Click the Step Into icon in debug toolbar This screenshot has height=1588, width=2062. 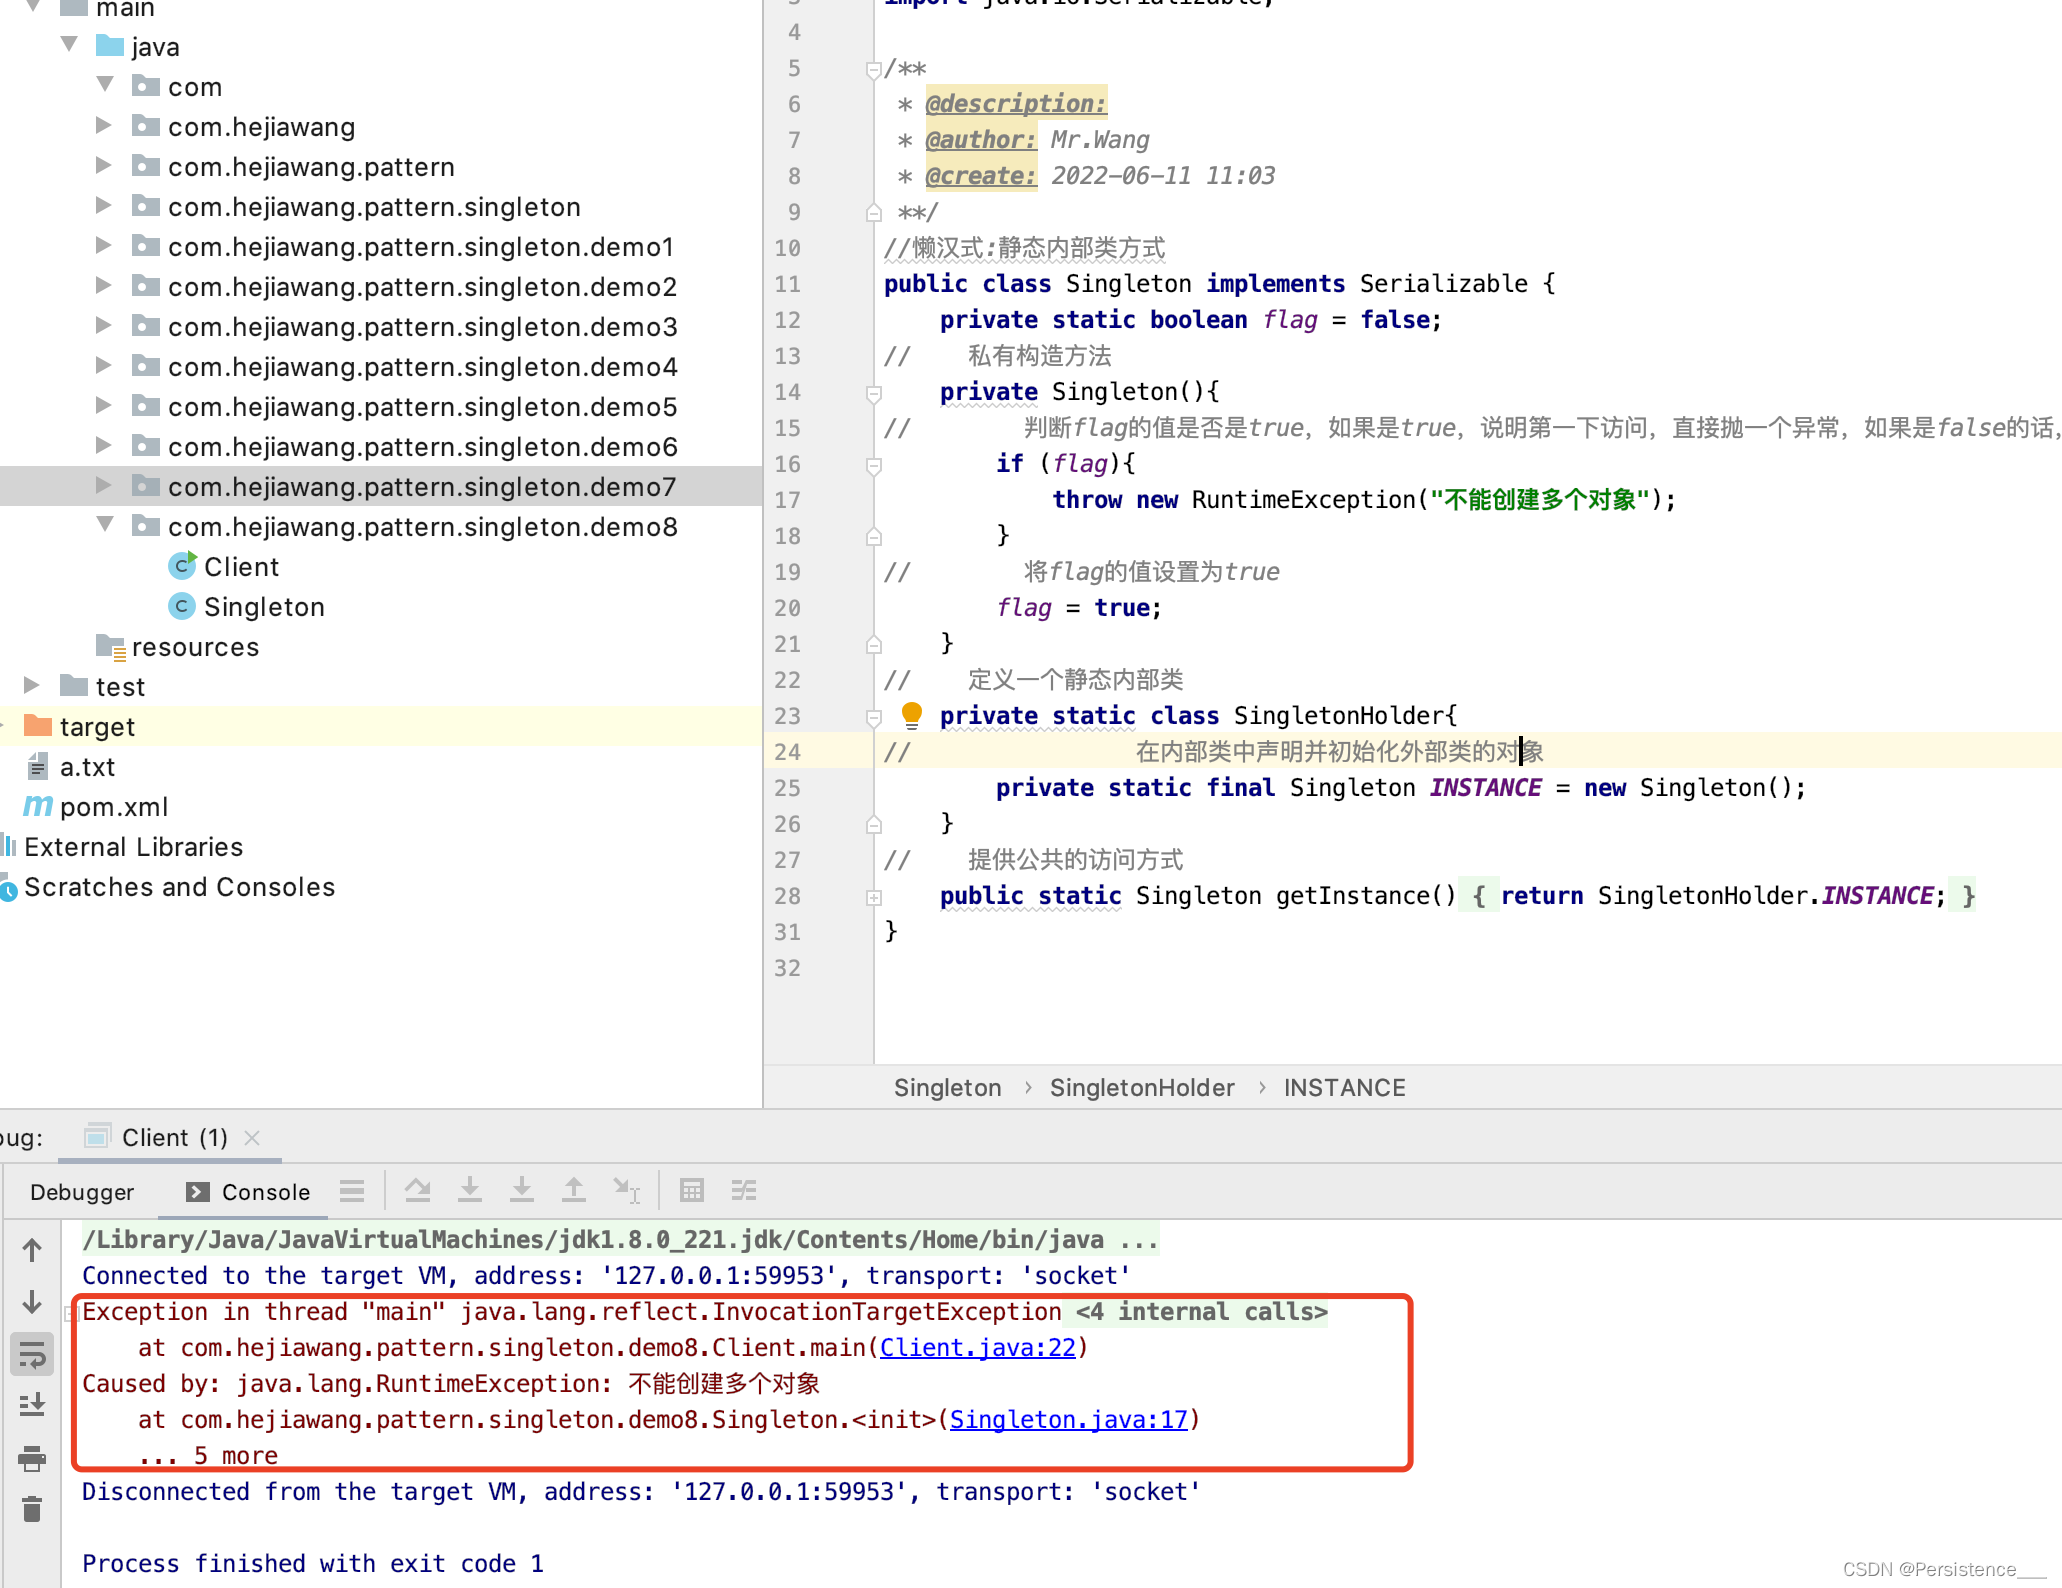pyautogui.click(x=470, y=1190)
